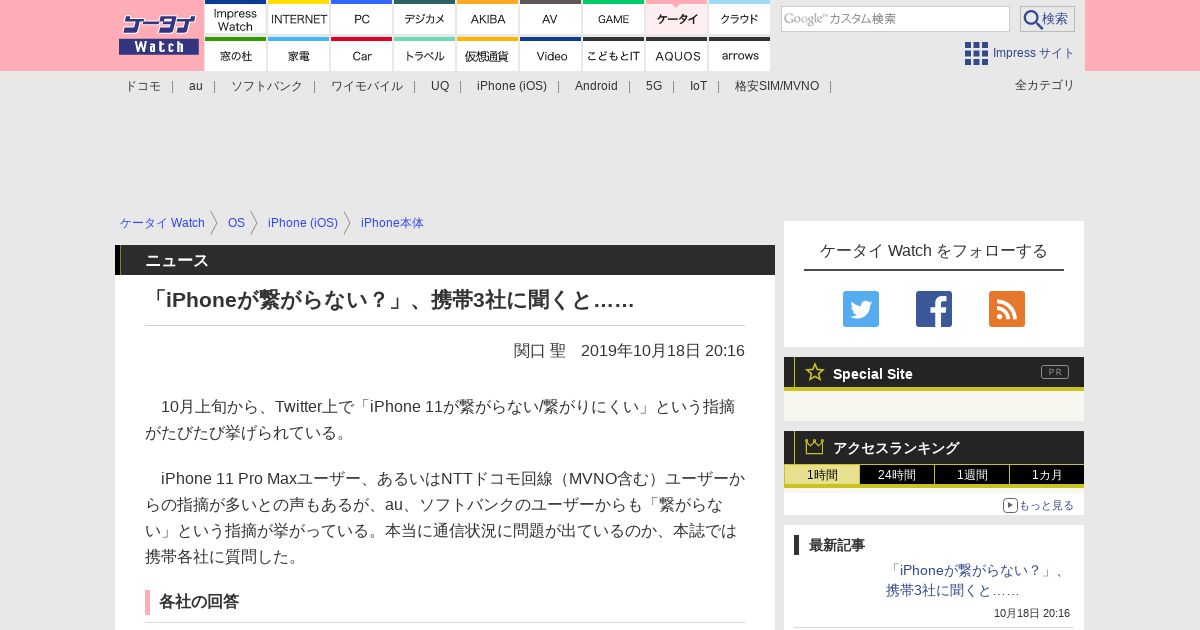Open the INTERNET Watch tab

[x=299, y=18]
